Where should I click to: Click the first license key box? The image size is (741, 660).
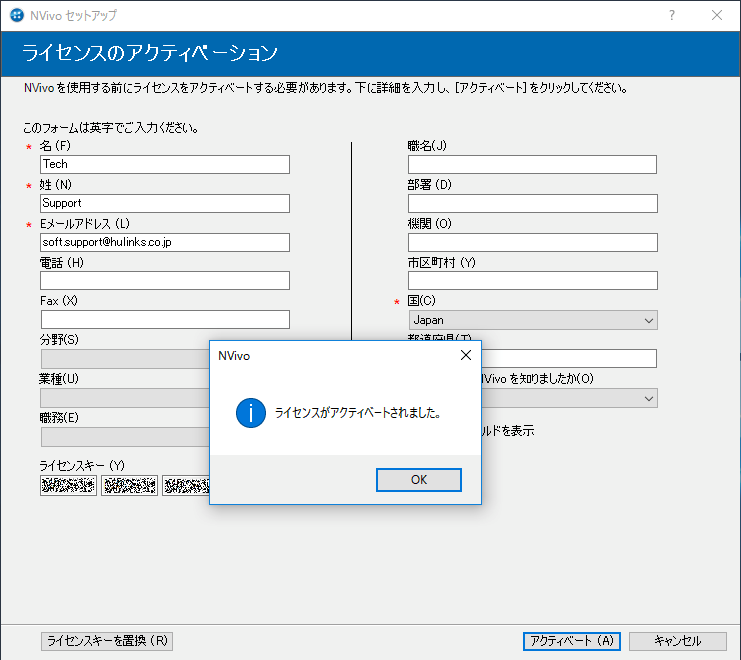click(x=68, y=486)
